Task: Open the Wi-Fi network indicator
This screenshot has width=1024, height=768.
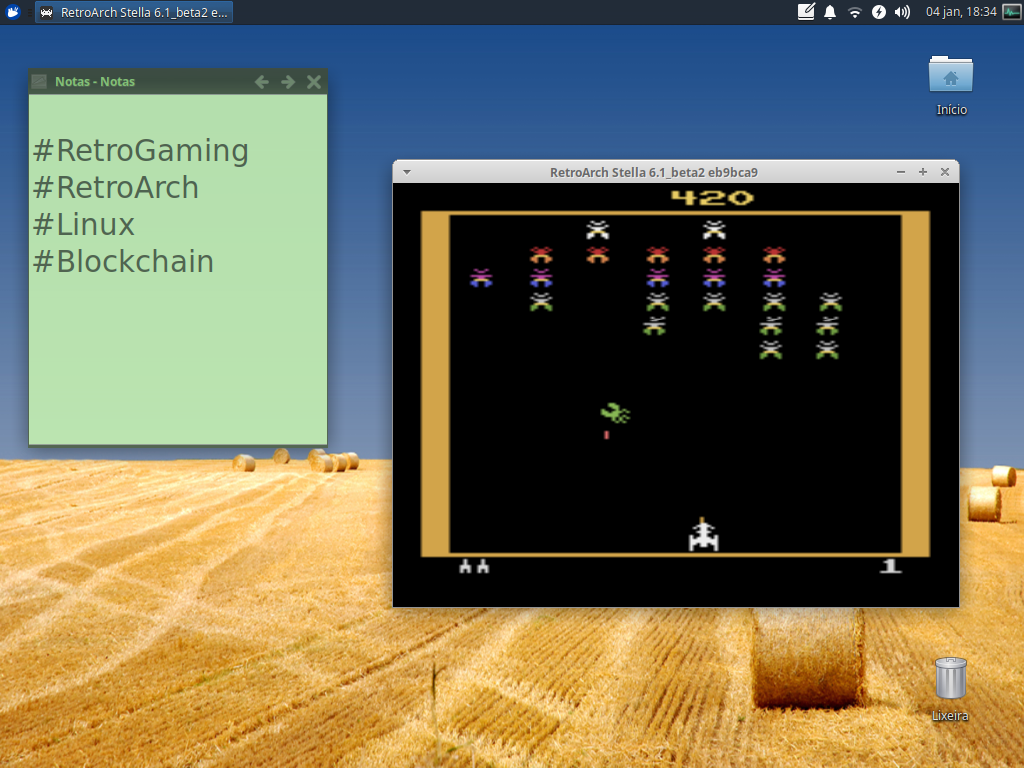Action: coord(854,12)
